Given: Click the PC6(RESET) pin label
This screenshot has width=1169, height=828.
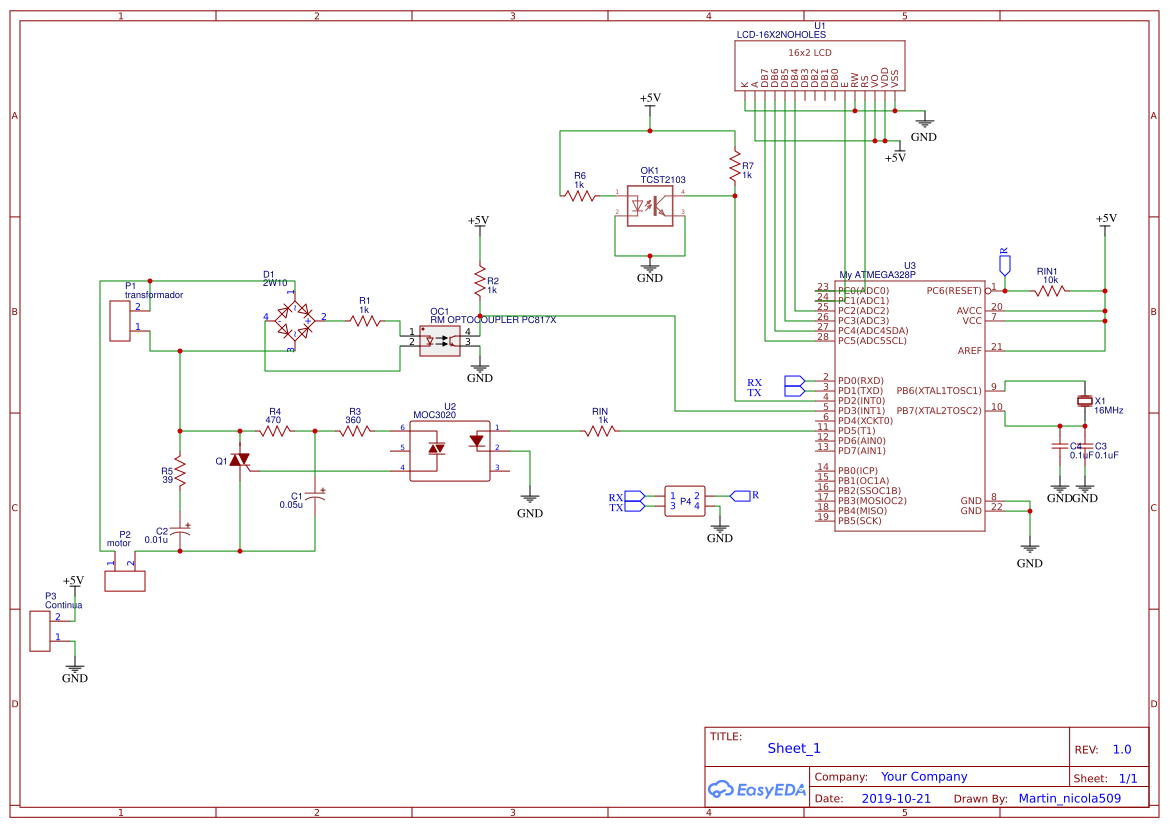Looking at the screenshot, I should (x=954, y=291).
